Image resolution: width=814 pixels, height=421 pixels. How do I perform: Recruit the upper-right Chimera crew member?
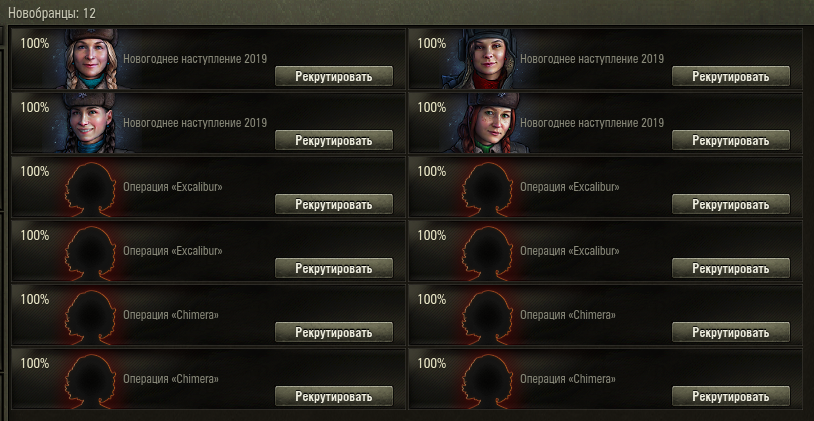coord(731,332)
